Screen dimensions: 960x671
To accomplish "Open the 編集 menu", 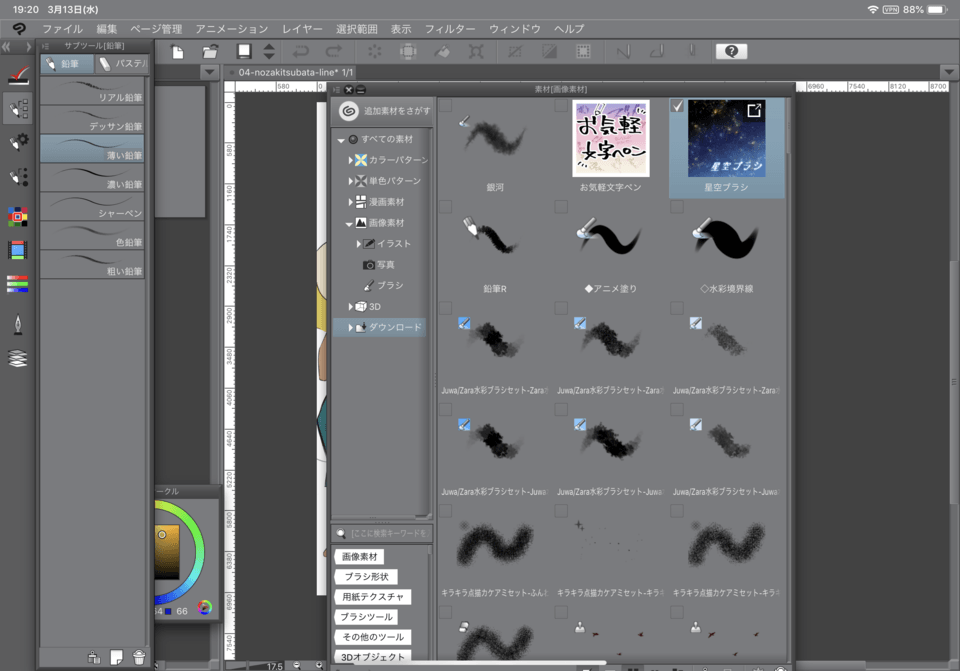I will pyautogui.click(x=107, y=29).
